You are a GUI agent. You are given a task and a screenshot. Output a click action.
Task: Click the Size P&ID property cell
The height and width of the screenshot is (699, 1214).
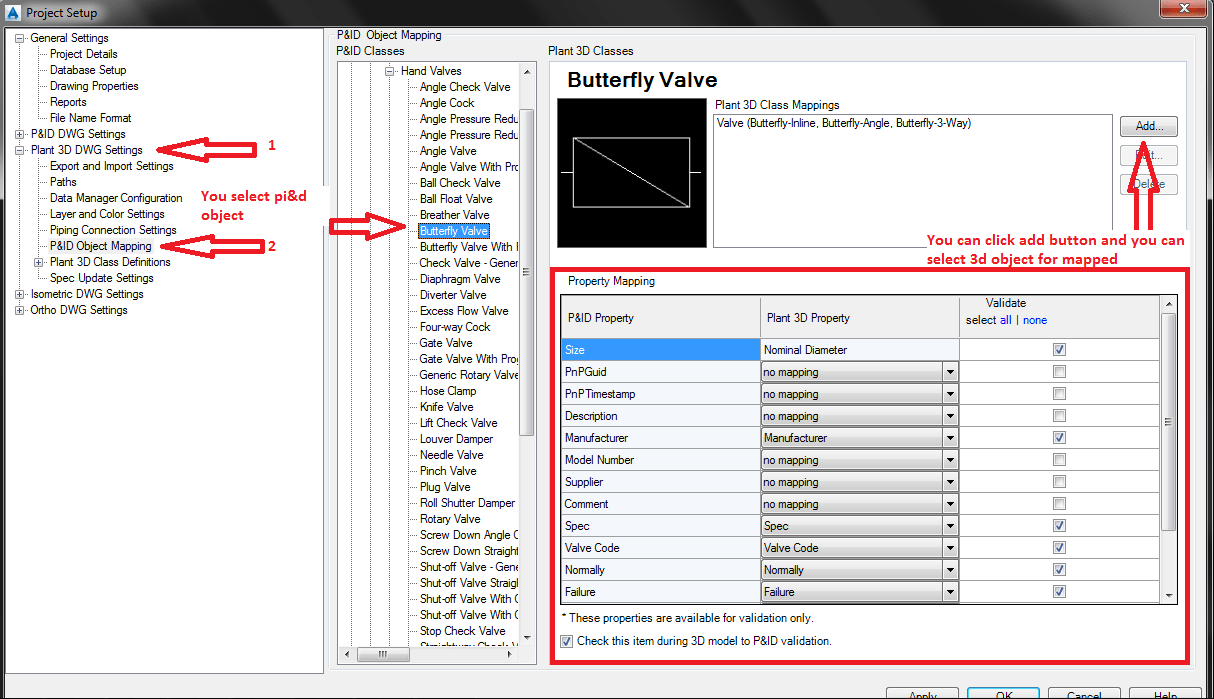[660, 350]
